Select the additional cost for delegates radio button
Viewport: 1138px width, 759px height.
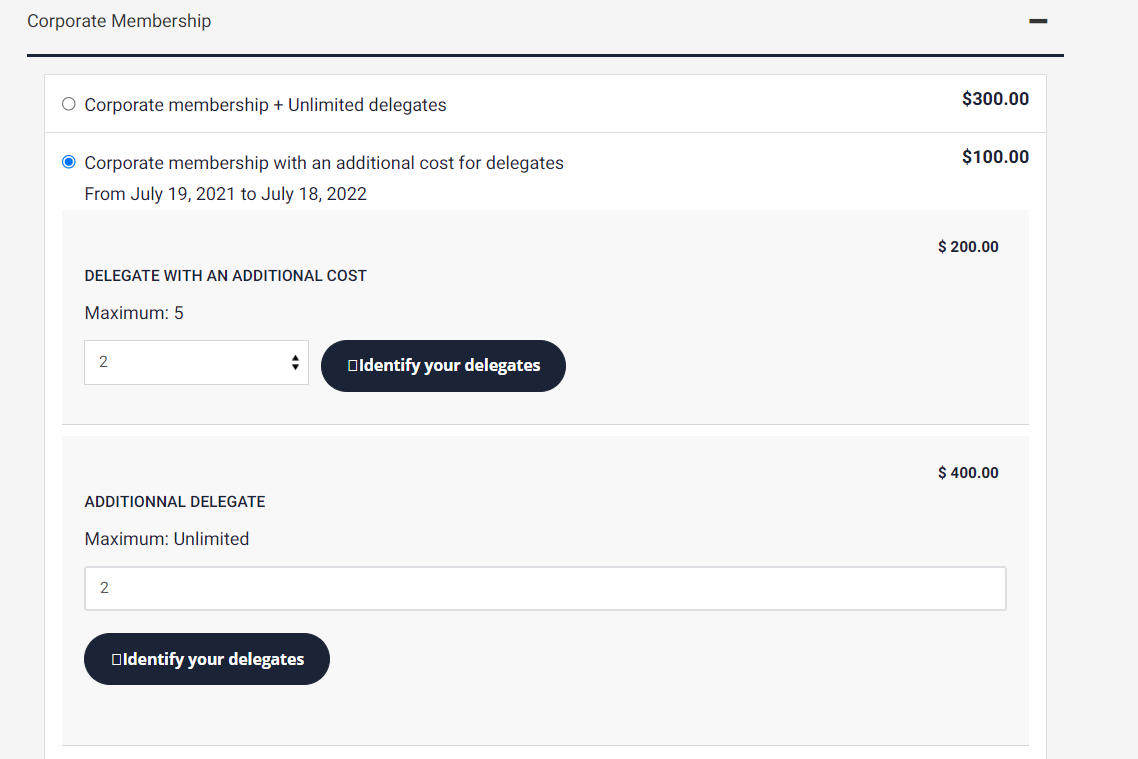[x=69, y=162]
